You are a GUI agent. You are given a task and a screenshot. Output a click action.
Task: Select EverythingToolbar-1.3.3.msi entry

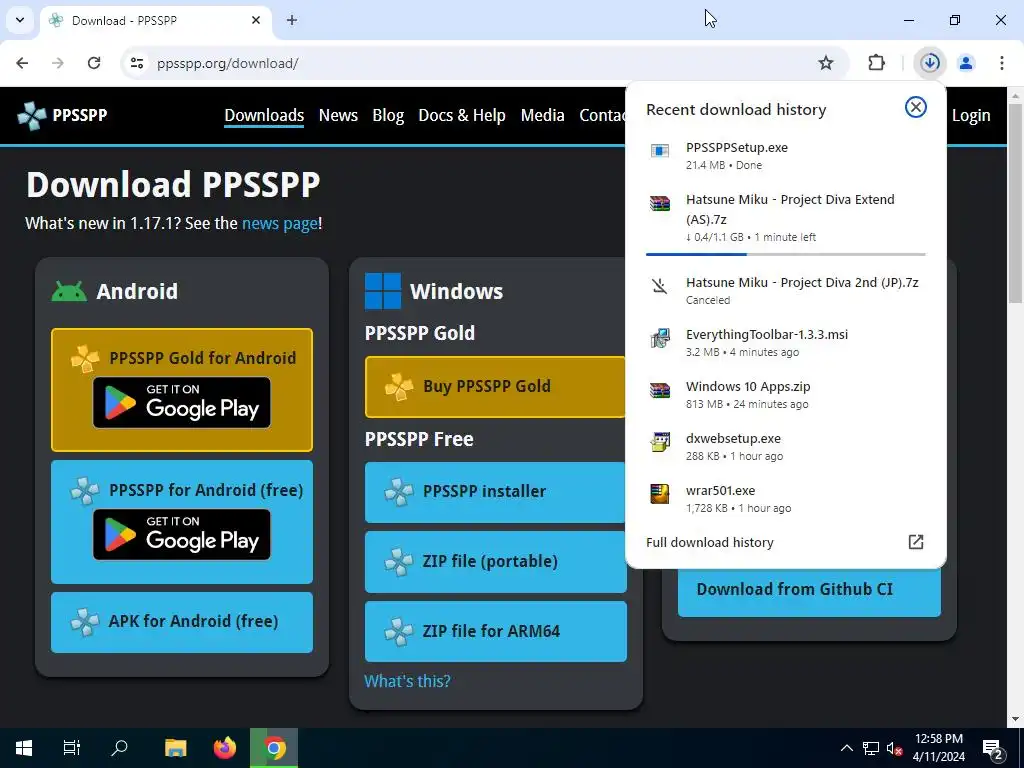[786, 343]
